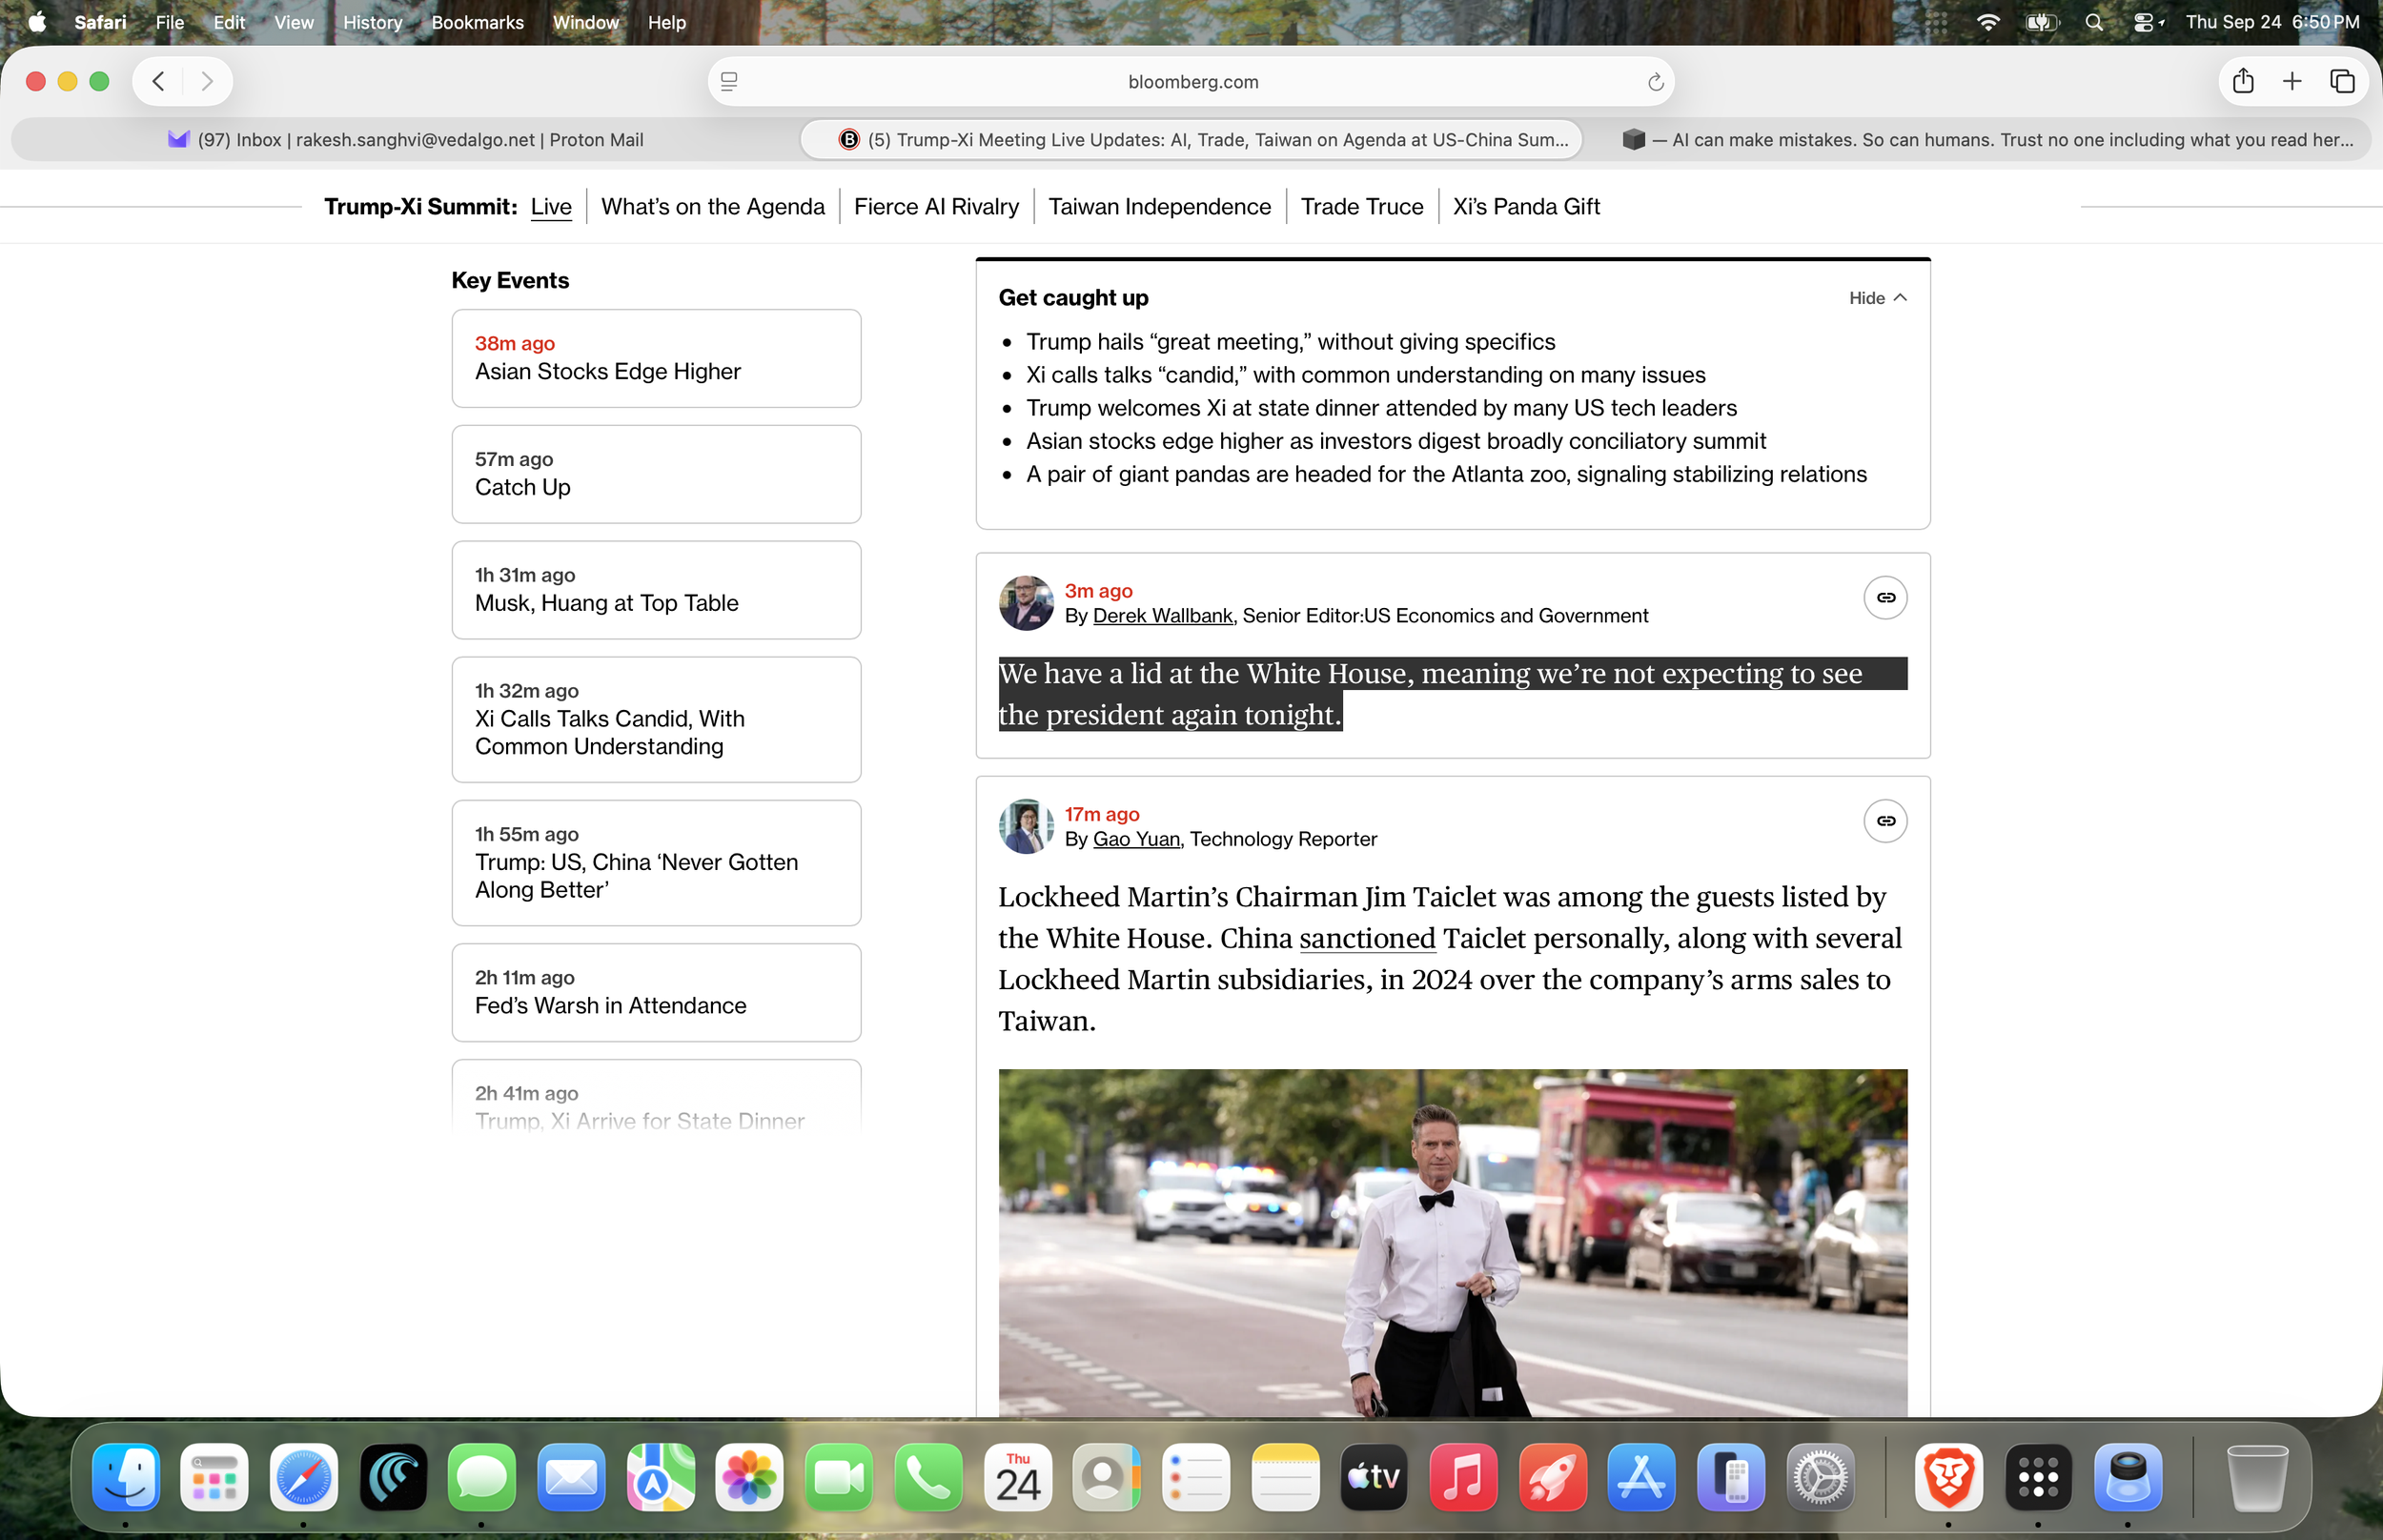Go back with the back arrow
This screenshot has width=2383, height=1540.
pyautogui.click(x=158, y=81)
